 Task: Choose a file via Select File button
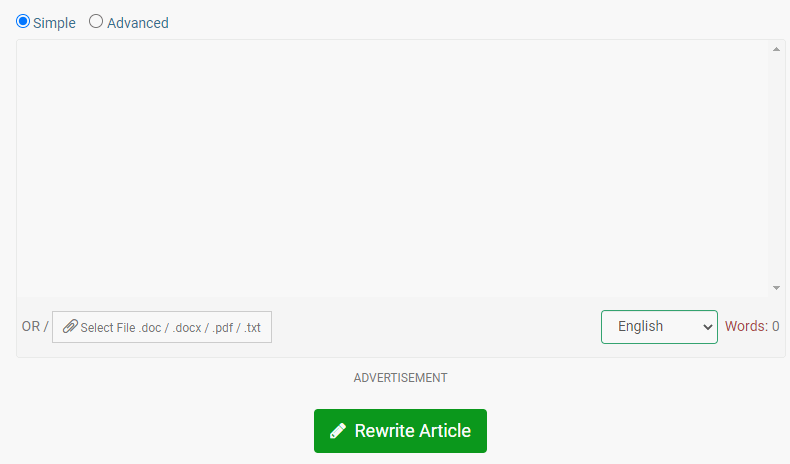(162, 327)
